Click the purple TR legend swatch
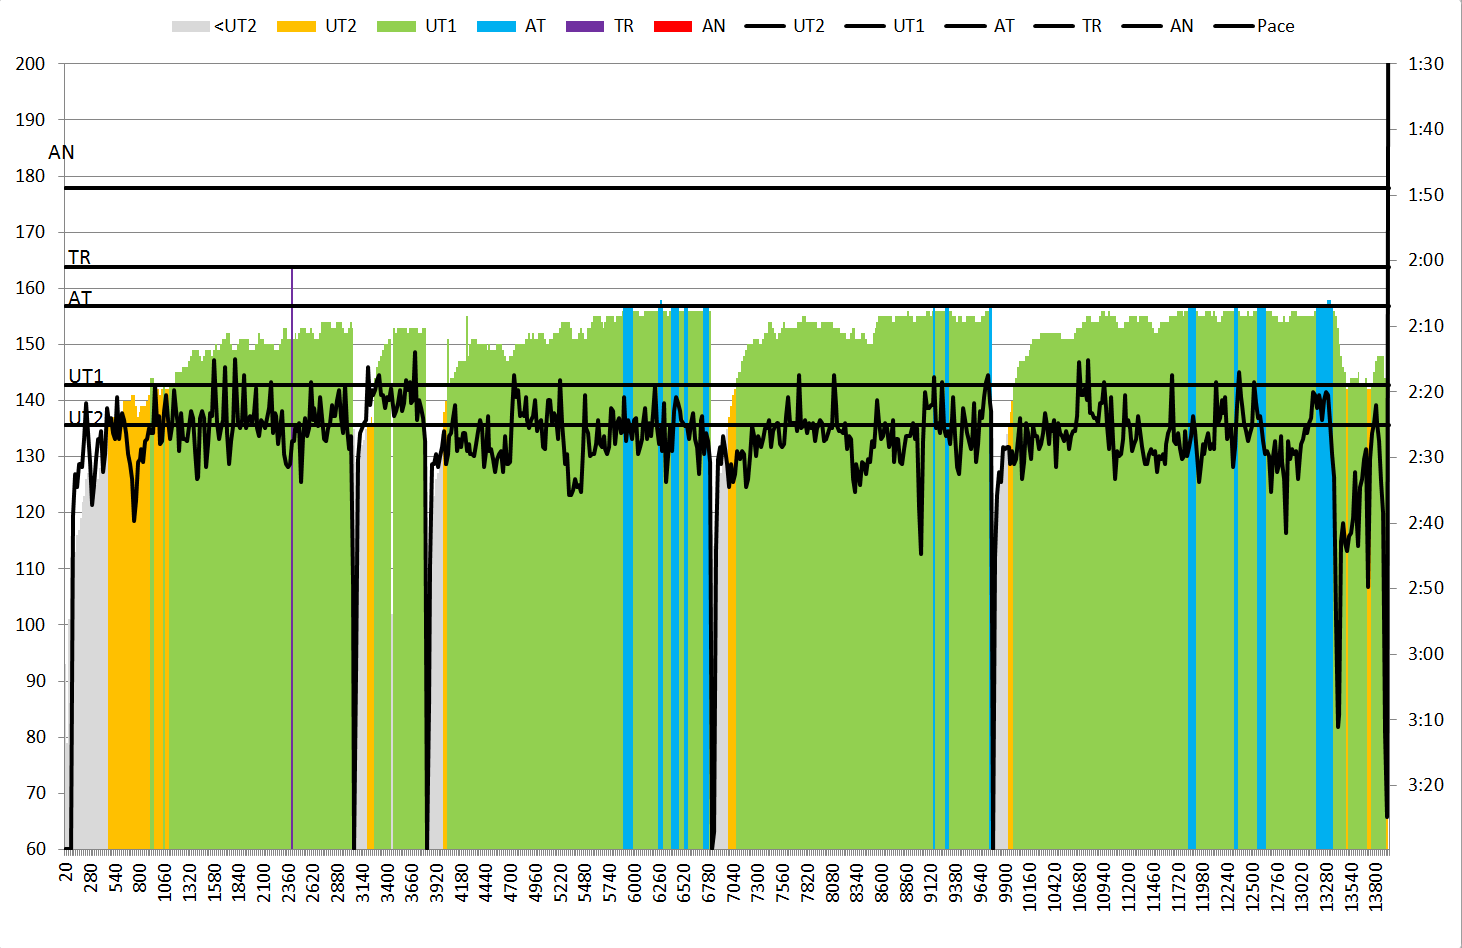Image resolution: width=1462 pixels, height=948 pixels. pos(585,26)
